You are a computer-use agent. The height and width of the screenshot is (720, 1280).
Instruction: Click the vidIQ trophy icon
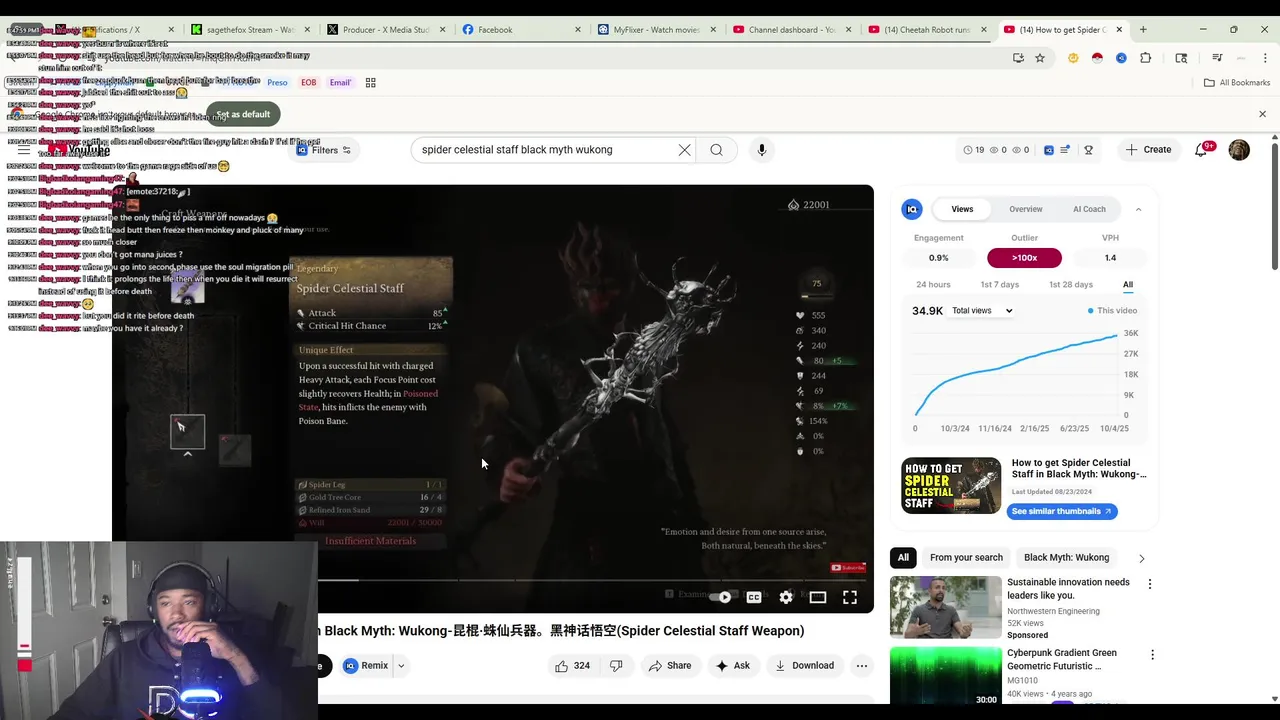tap(1088, 150)
